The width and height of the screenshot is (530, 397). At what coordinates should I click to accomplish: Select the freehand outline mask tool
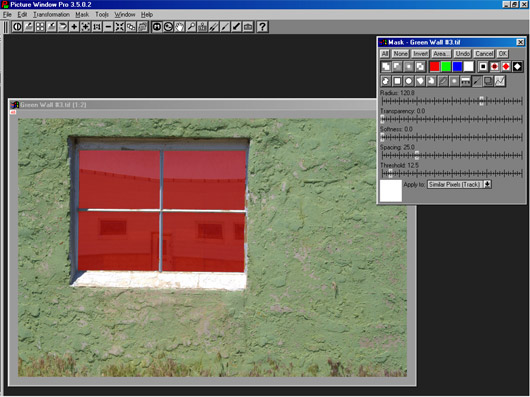click(386, 81)
